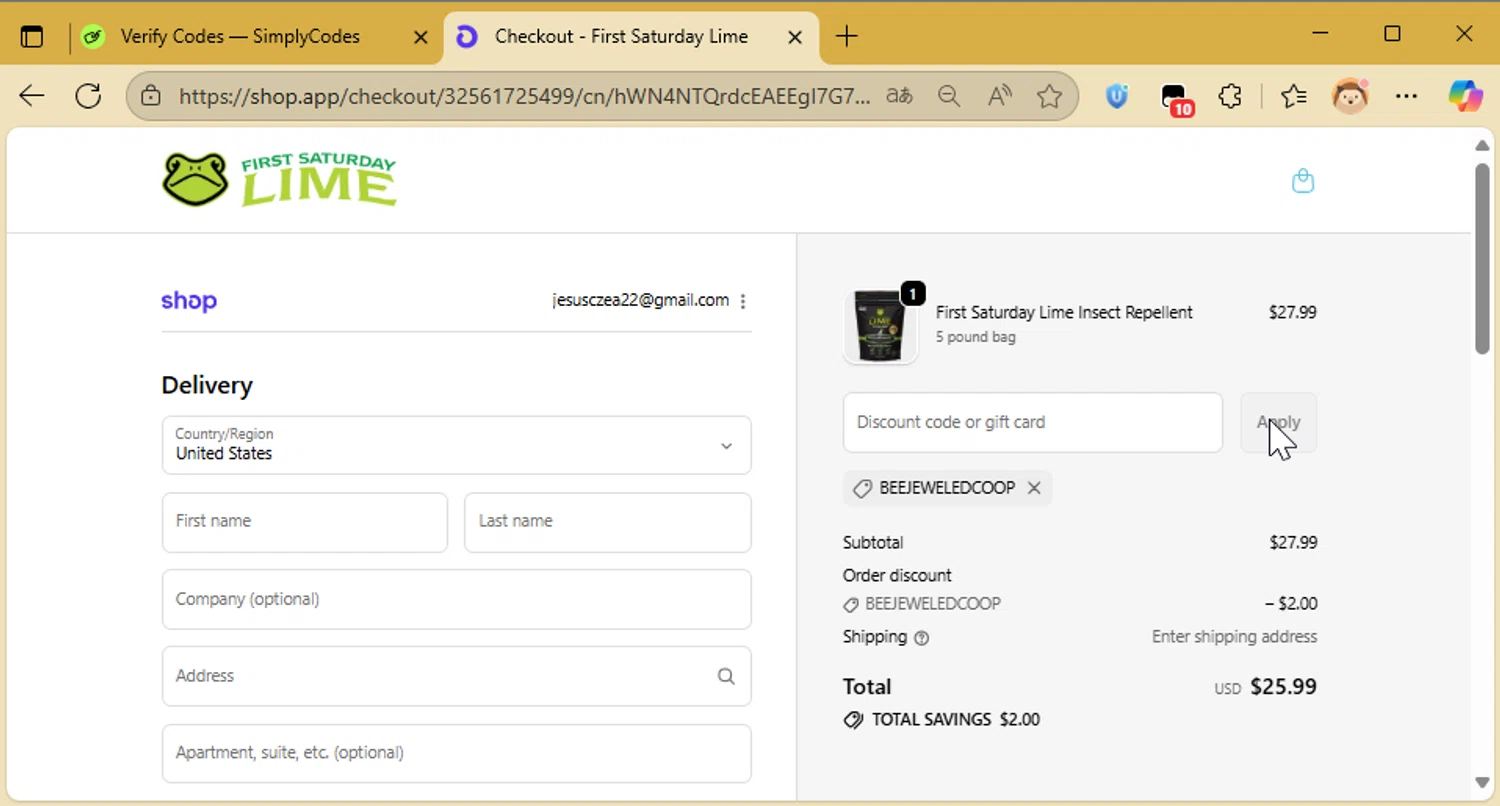Click the Apply discount button
This screenshot has width=1500, height=806.
(x=1279, y=422)
